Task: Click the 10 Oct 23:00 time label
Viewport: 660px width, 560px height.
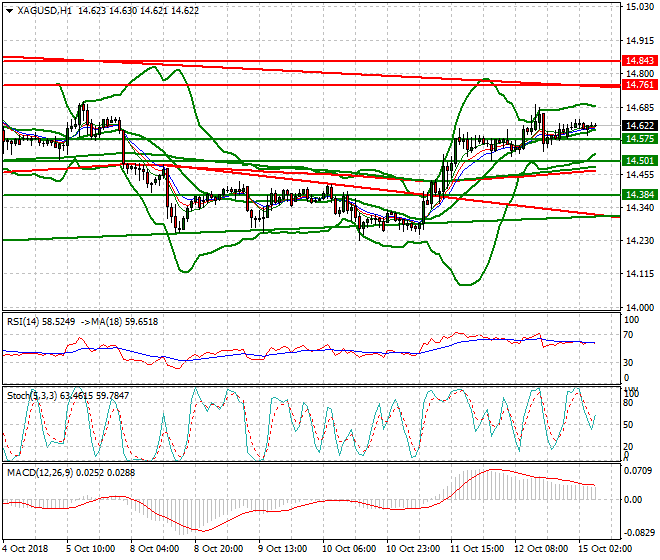Action: point(413,549)
